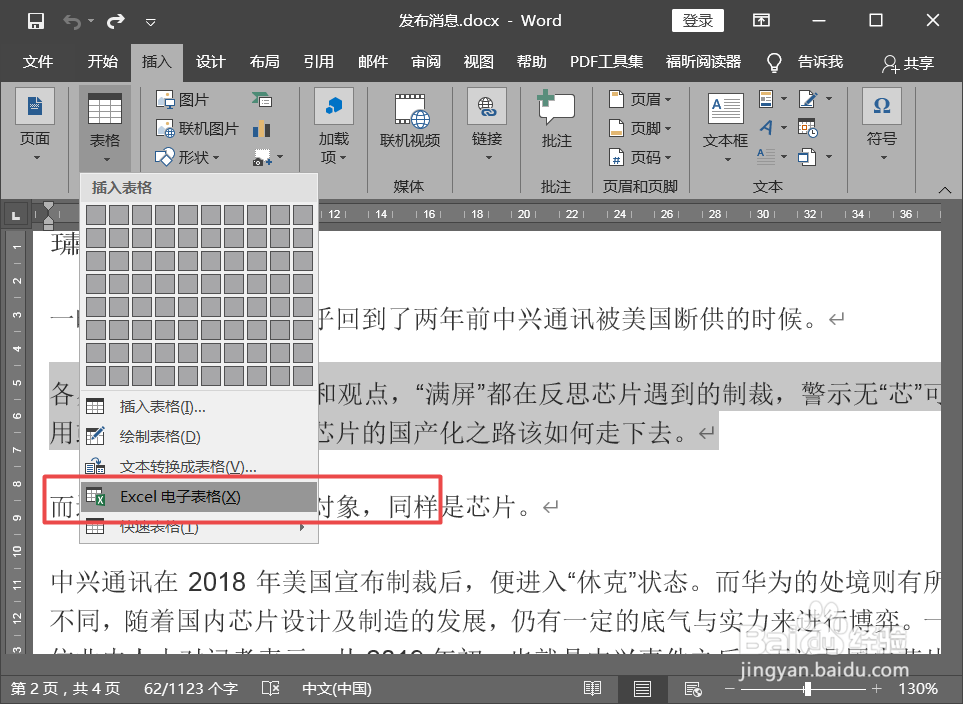Open Customize Quick Access Toolbar dropdown

(x=150, y=23)
